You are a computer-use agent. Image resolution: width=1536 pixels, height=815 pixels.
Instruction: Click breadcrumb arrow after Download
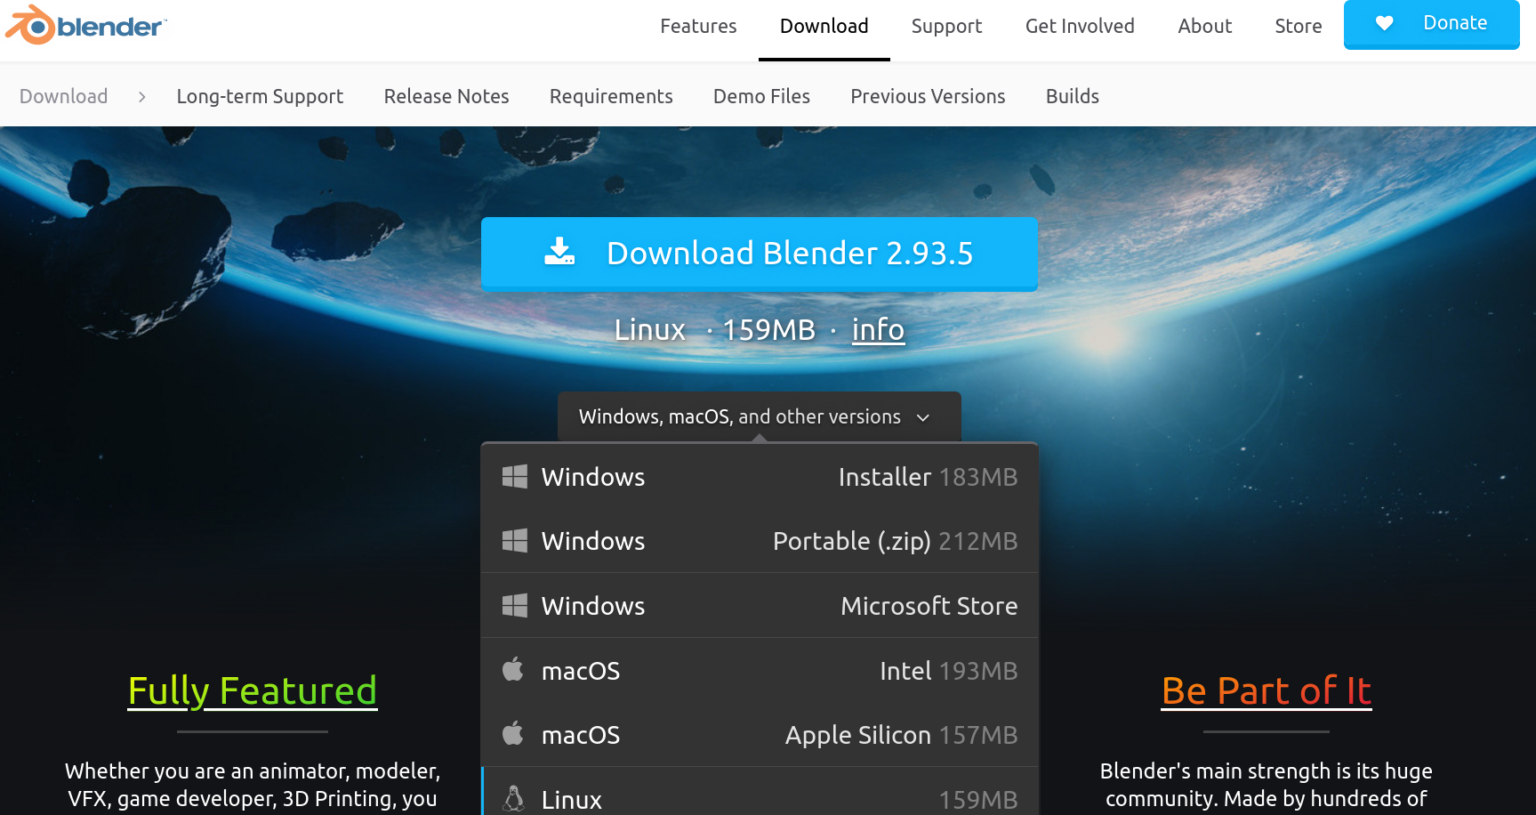tap(142, 96)
